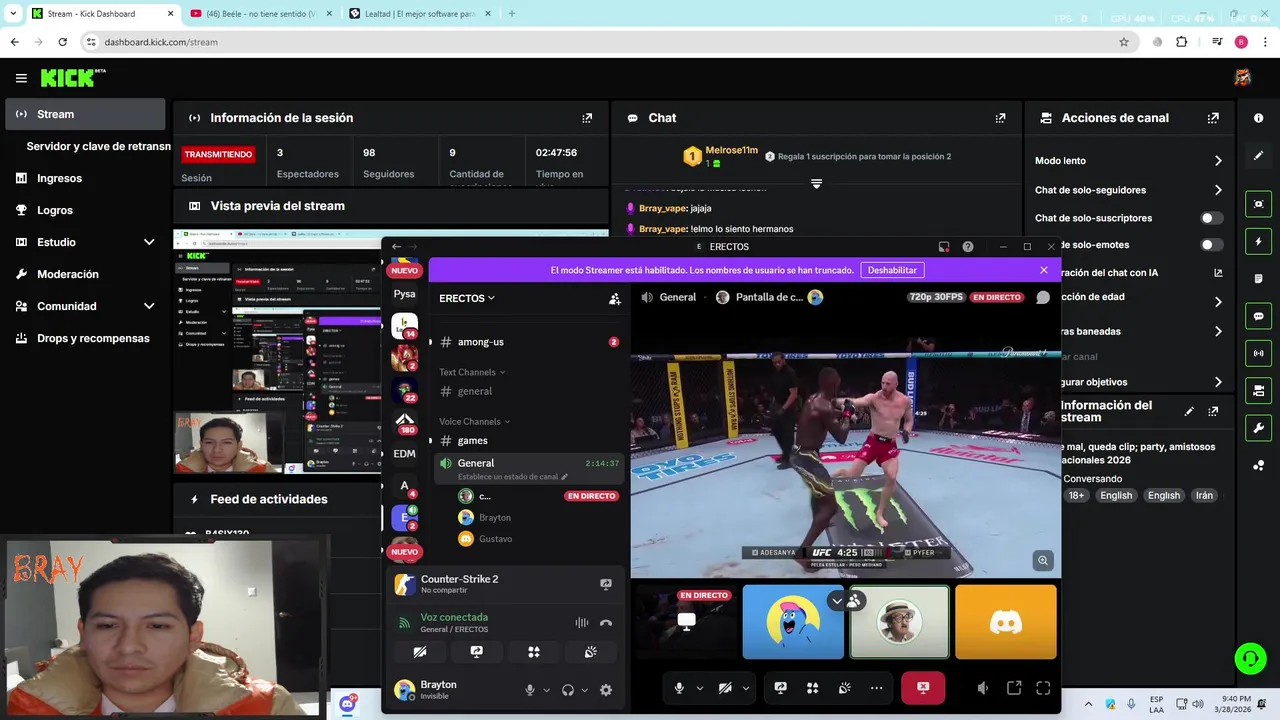
Task: Mute microphone in Discord call controls
Action: pyautogui.click(x=679, y=688)
